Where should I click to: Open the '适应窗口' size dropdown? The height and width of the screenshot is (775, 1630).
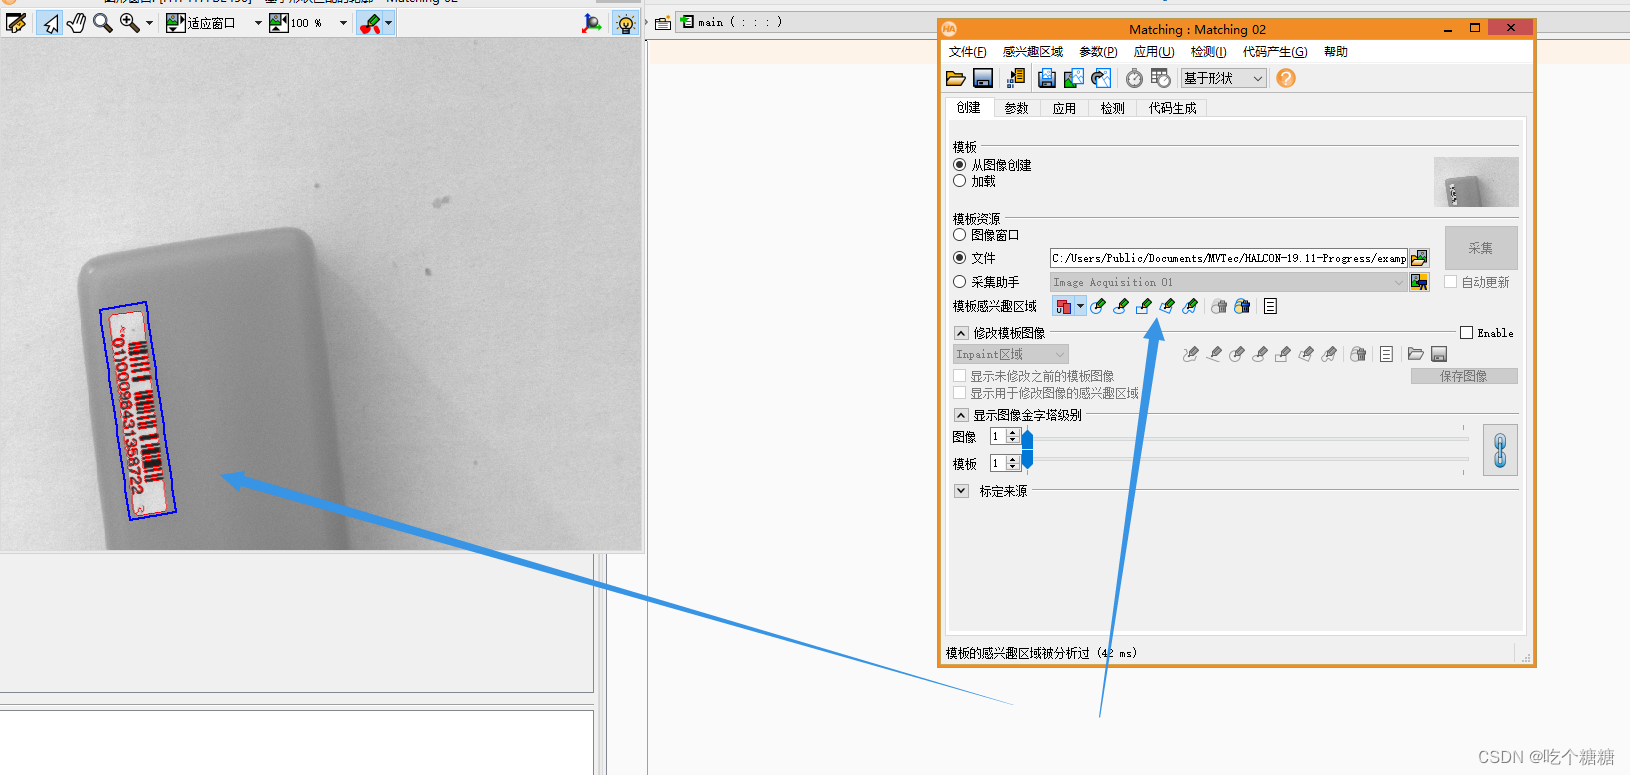(x=258, y=22)
